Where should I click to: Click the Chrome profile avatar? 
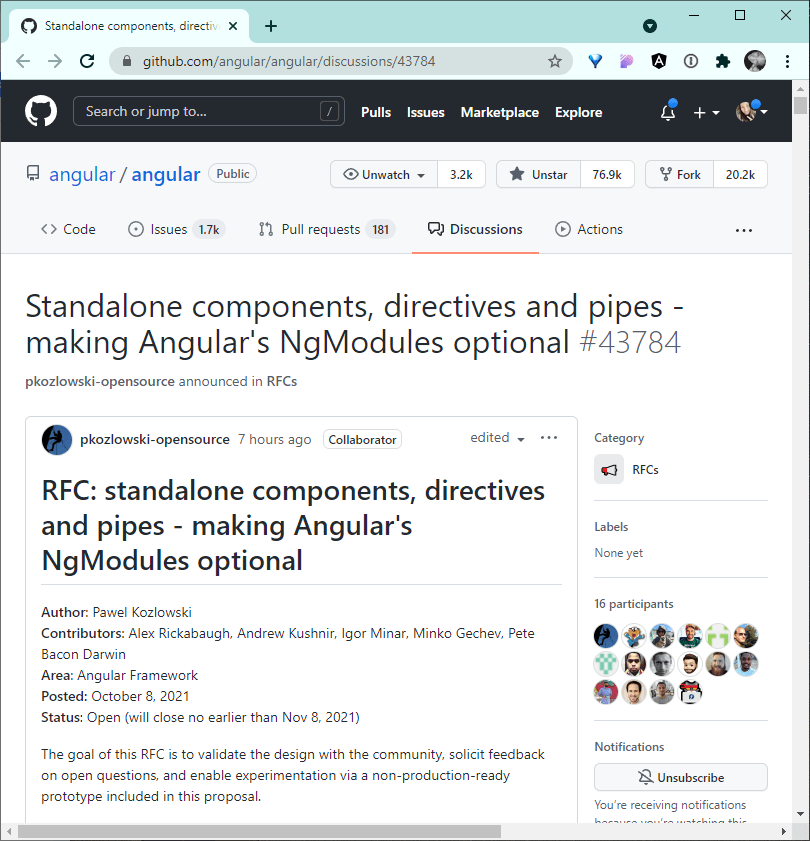[x=755, y=61]
